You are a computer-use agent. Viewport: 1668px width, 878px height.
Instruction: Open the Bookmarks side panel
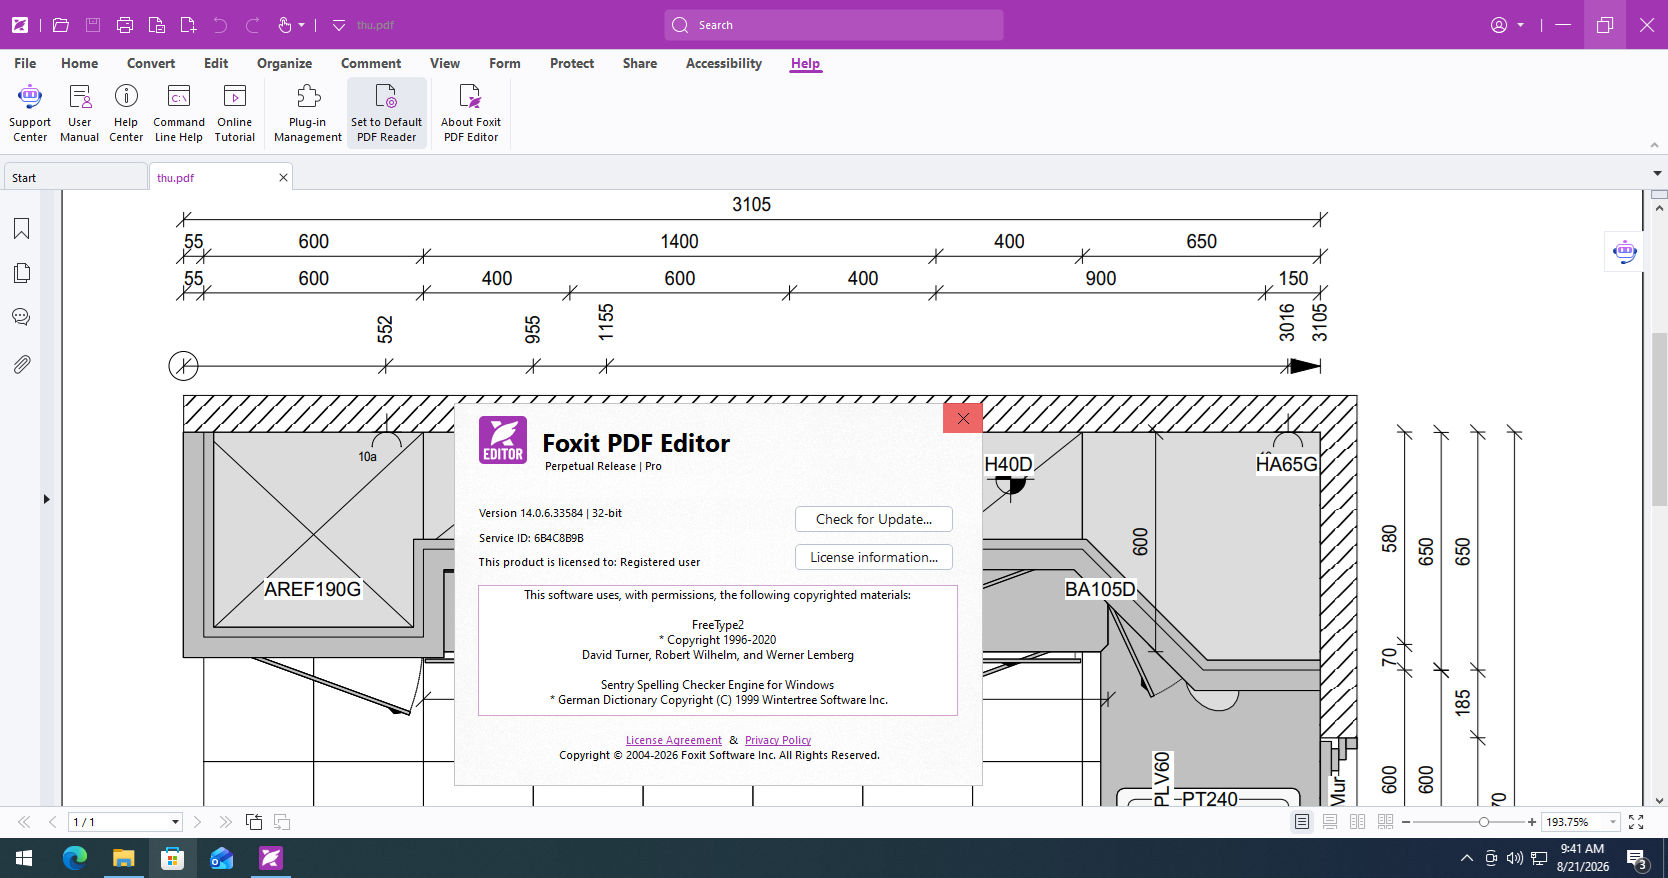(21, 229)
